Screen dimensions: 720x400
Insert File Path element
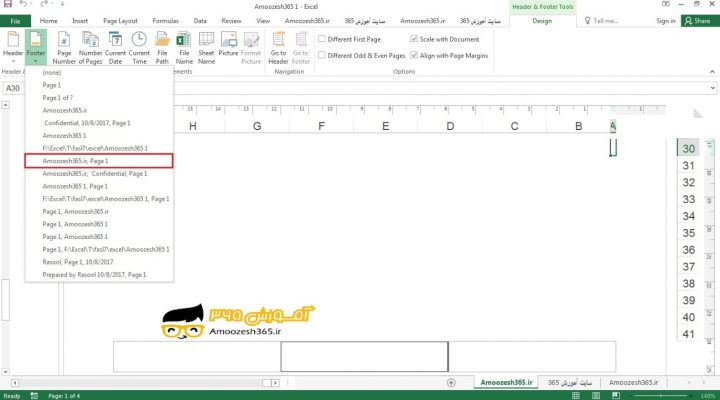pyautogui.click(x=162, y=47)
